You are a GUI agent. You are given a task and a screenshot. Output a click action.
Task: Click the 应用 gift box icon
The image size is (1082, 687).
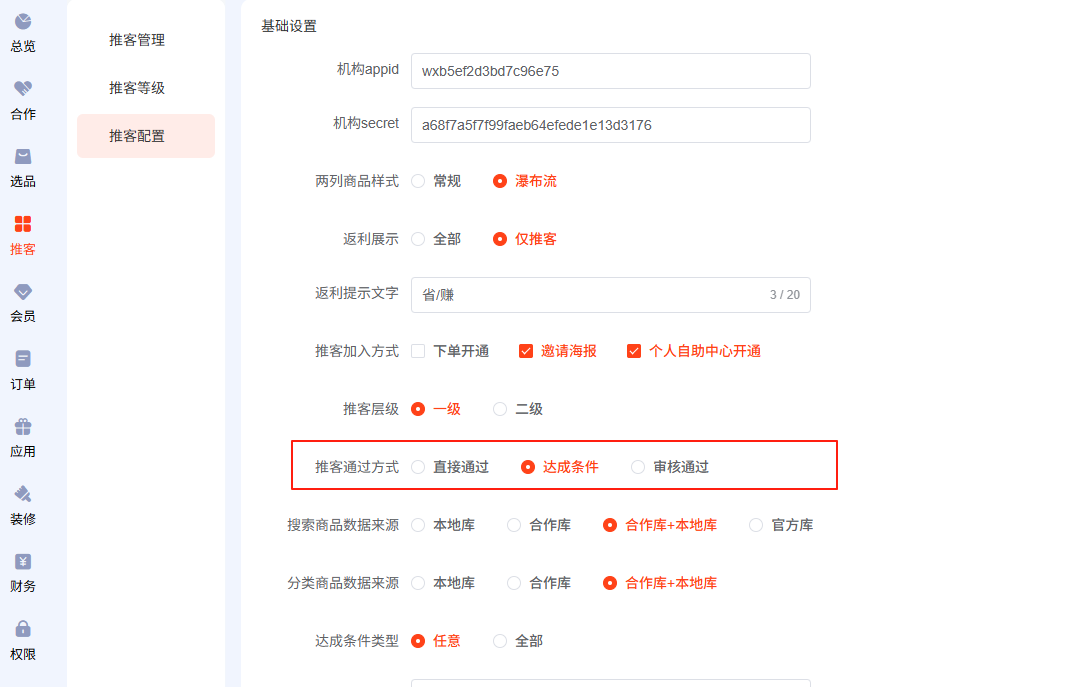click(23, 427)
